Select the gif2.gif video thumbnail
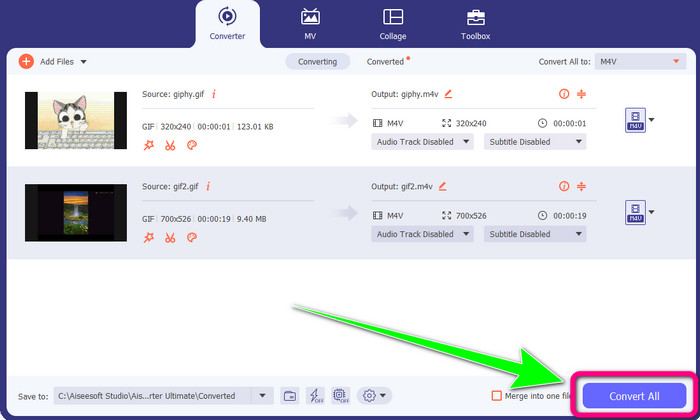This screenshot has width=700, height=420. 76,213
